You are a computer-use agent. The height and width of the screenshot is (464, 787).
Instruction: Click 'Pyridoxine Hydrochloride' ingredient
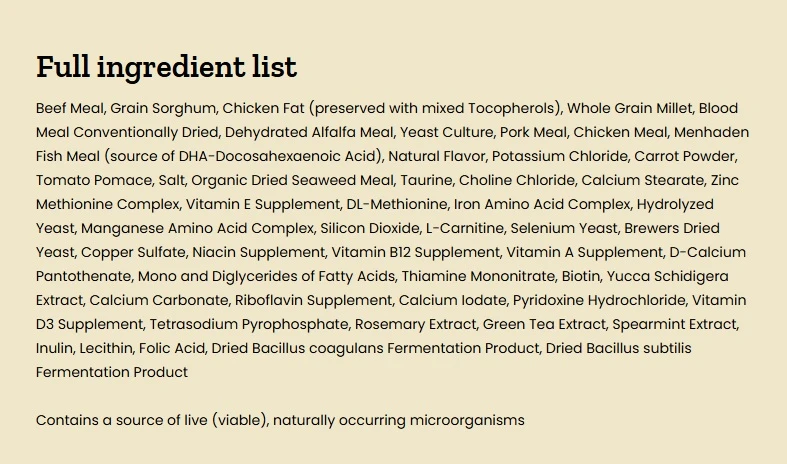tap(599, 300)
